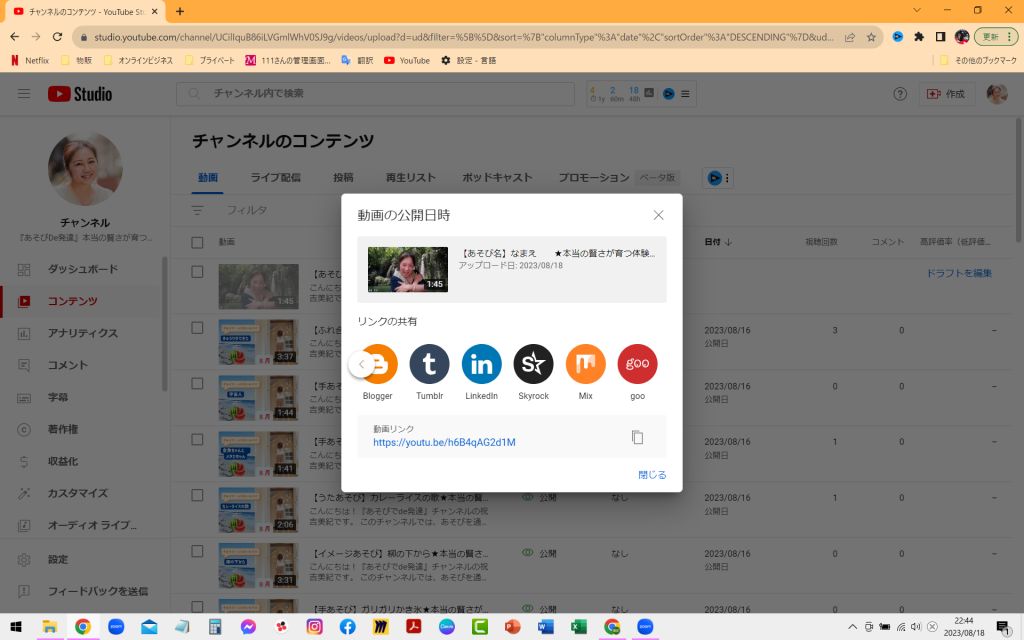Open the 3:37 video thumbnail
The width and height of the screenshot is (1024, 640).
coord(259,342)
